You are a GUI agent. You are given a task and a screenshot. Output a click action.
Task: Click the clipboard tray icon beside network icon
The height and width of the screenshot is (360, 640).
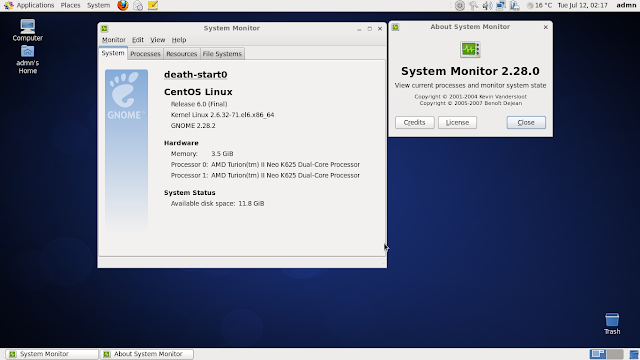[514, 5]
